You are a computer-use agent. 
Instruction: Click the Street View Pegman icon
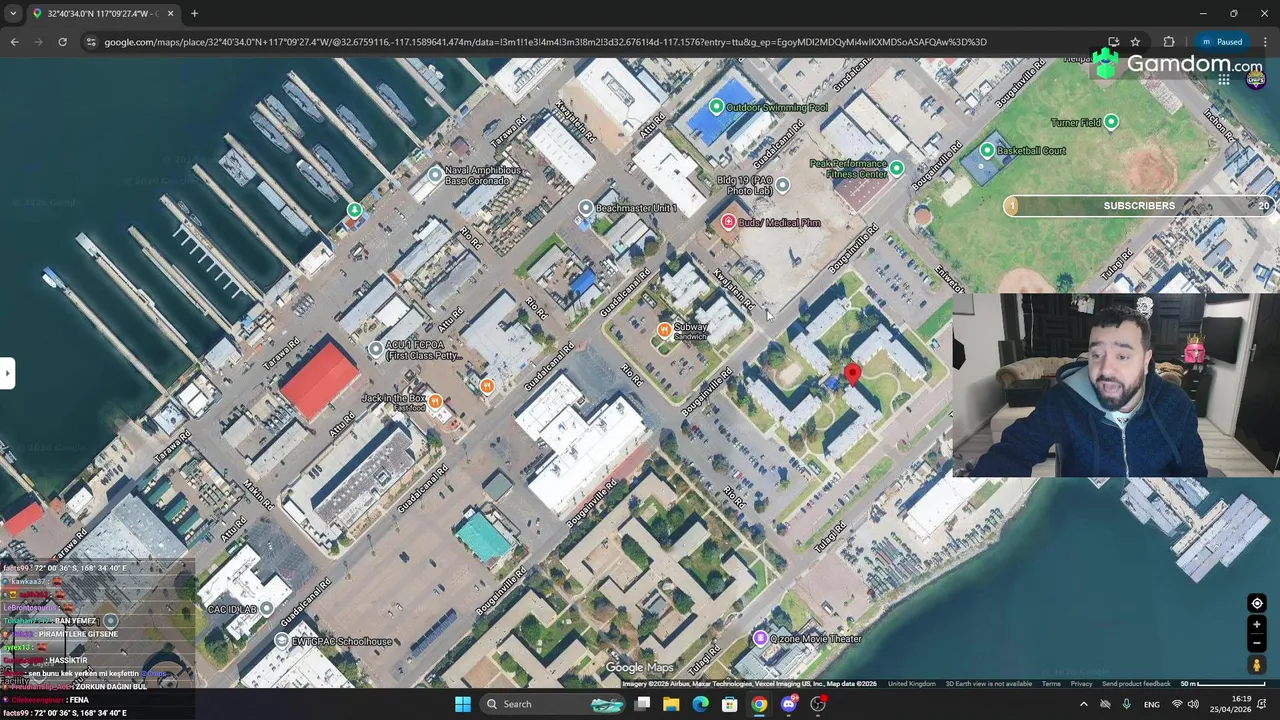pos(1257,665)
